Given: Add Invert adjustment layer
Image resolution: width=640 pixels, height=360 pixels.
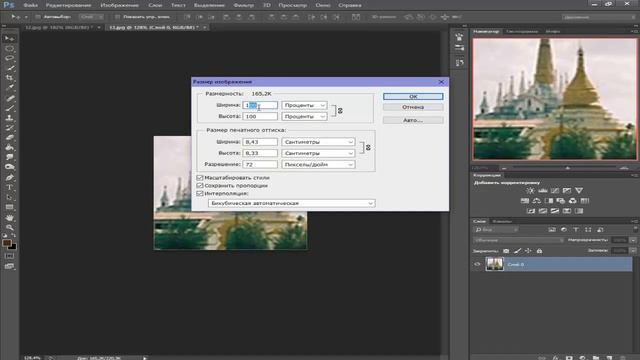Looking at the screenshot, I should coord(531,211).
